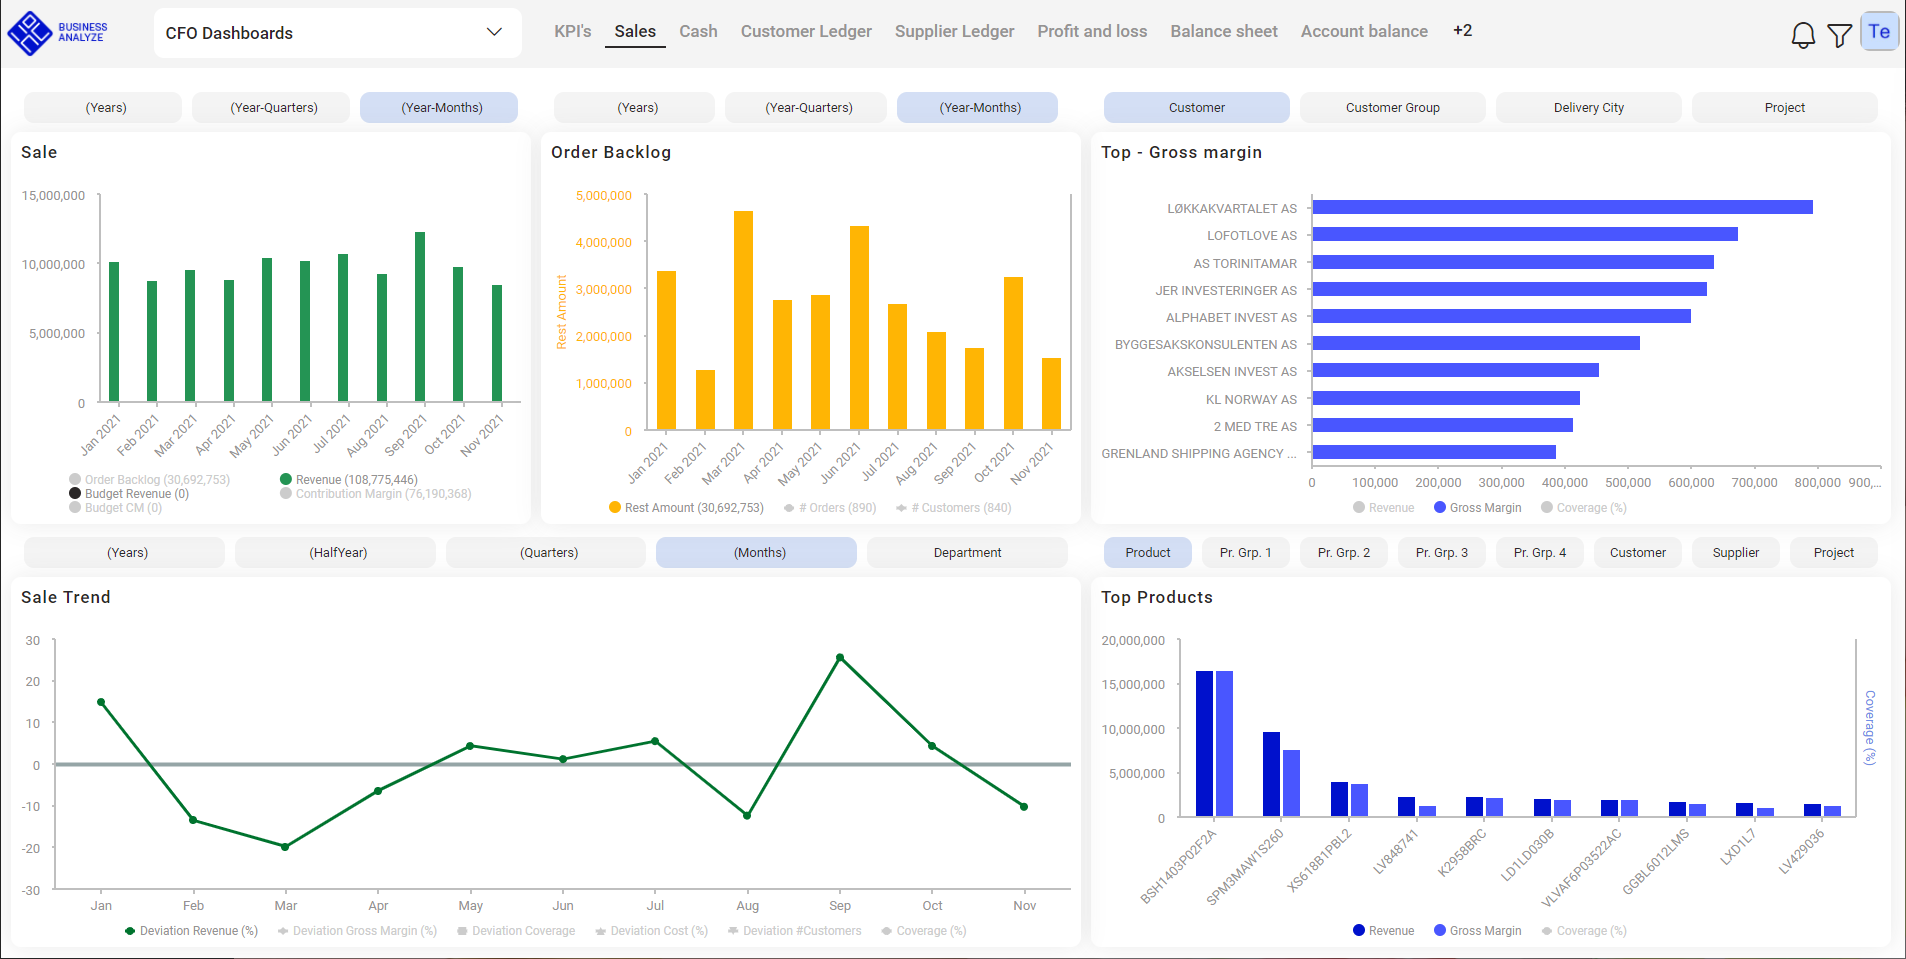Switch to the Balance sheet tab
1906x959 pixels.
tap(1223, 31)
